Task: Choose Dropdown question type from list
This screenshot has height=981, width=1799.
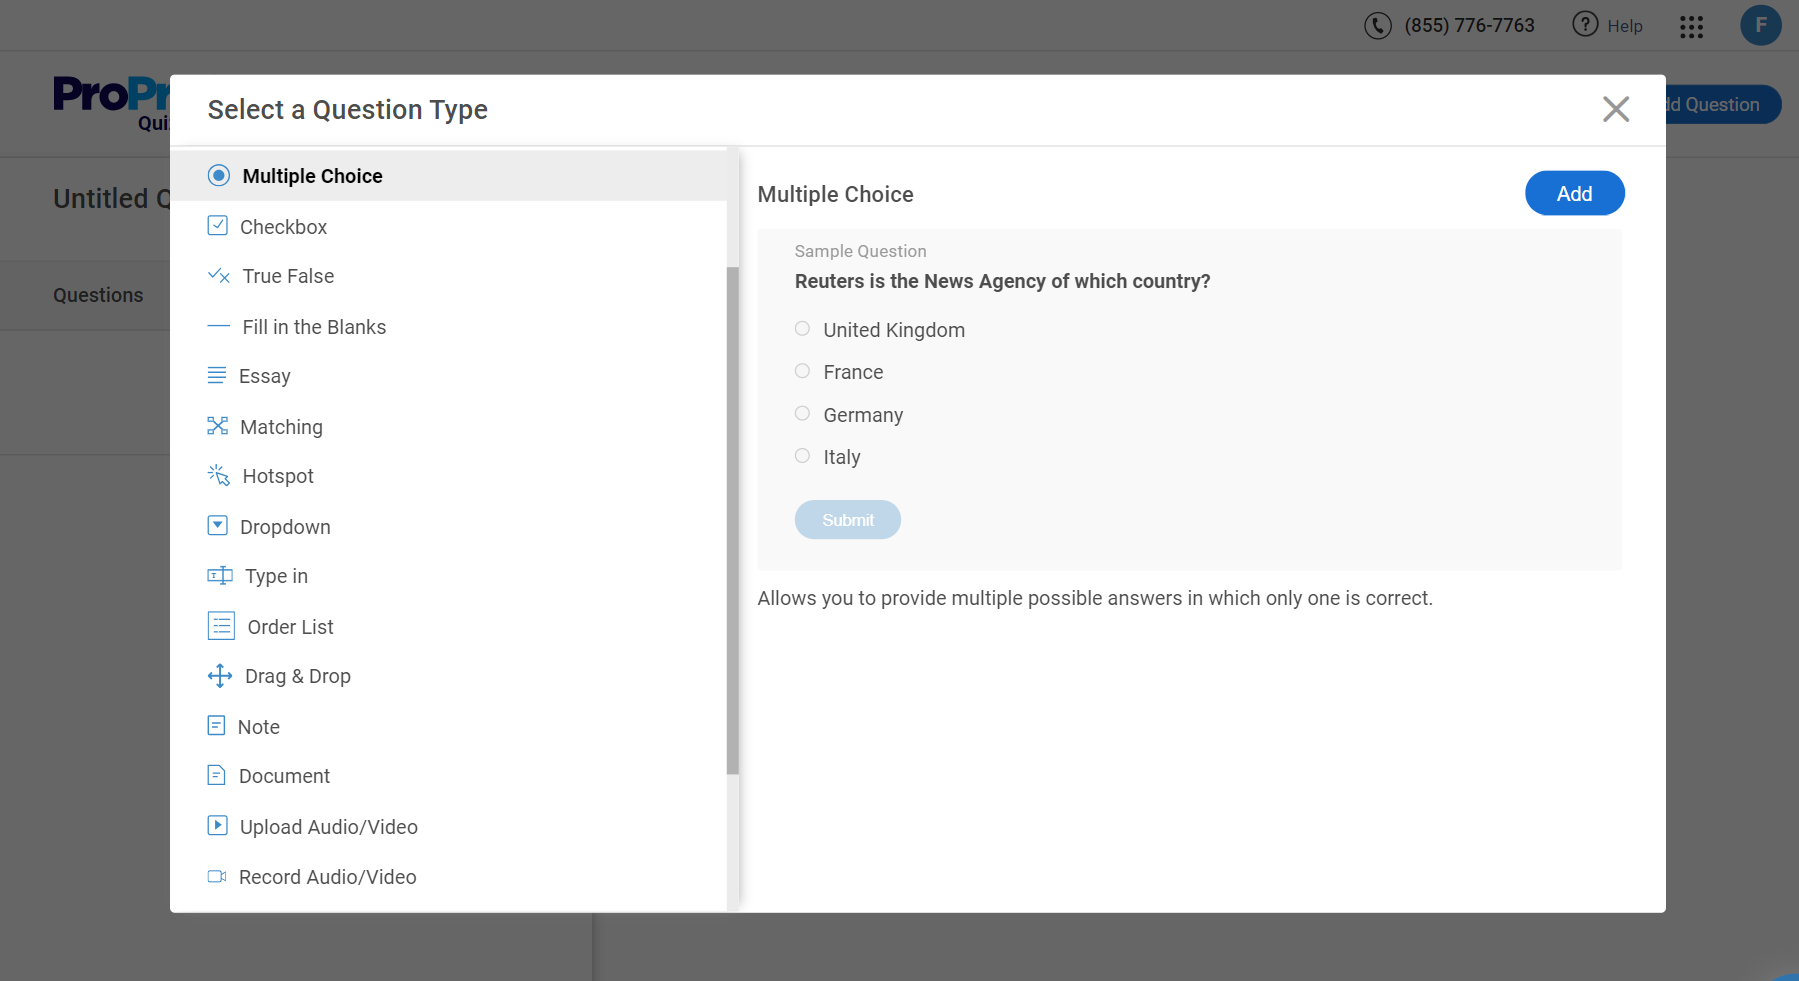Action: pyautogui.click(x=285, y=527)
